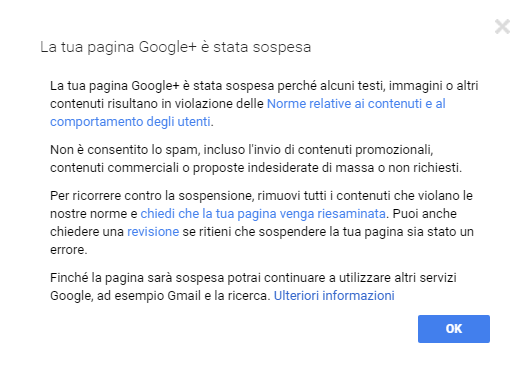Follow the 'comportamento degli utenti' link text
Image resolution: width=530 pixels, height=378 pixels.
(130, 122)
